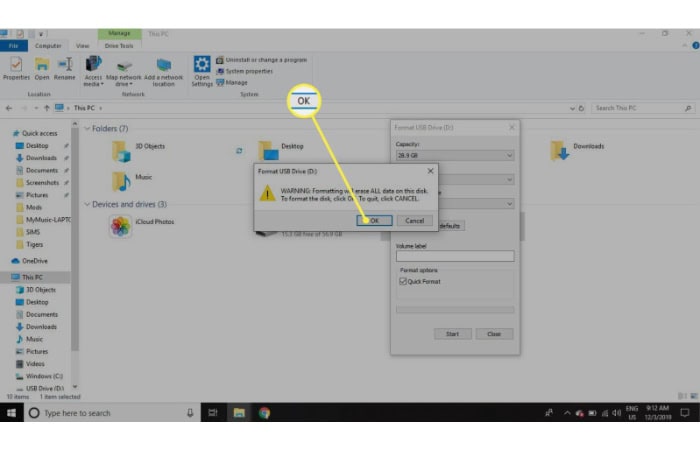Click the Open ribbon icon

(x=42, y=68)
